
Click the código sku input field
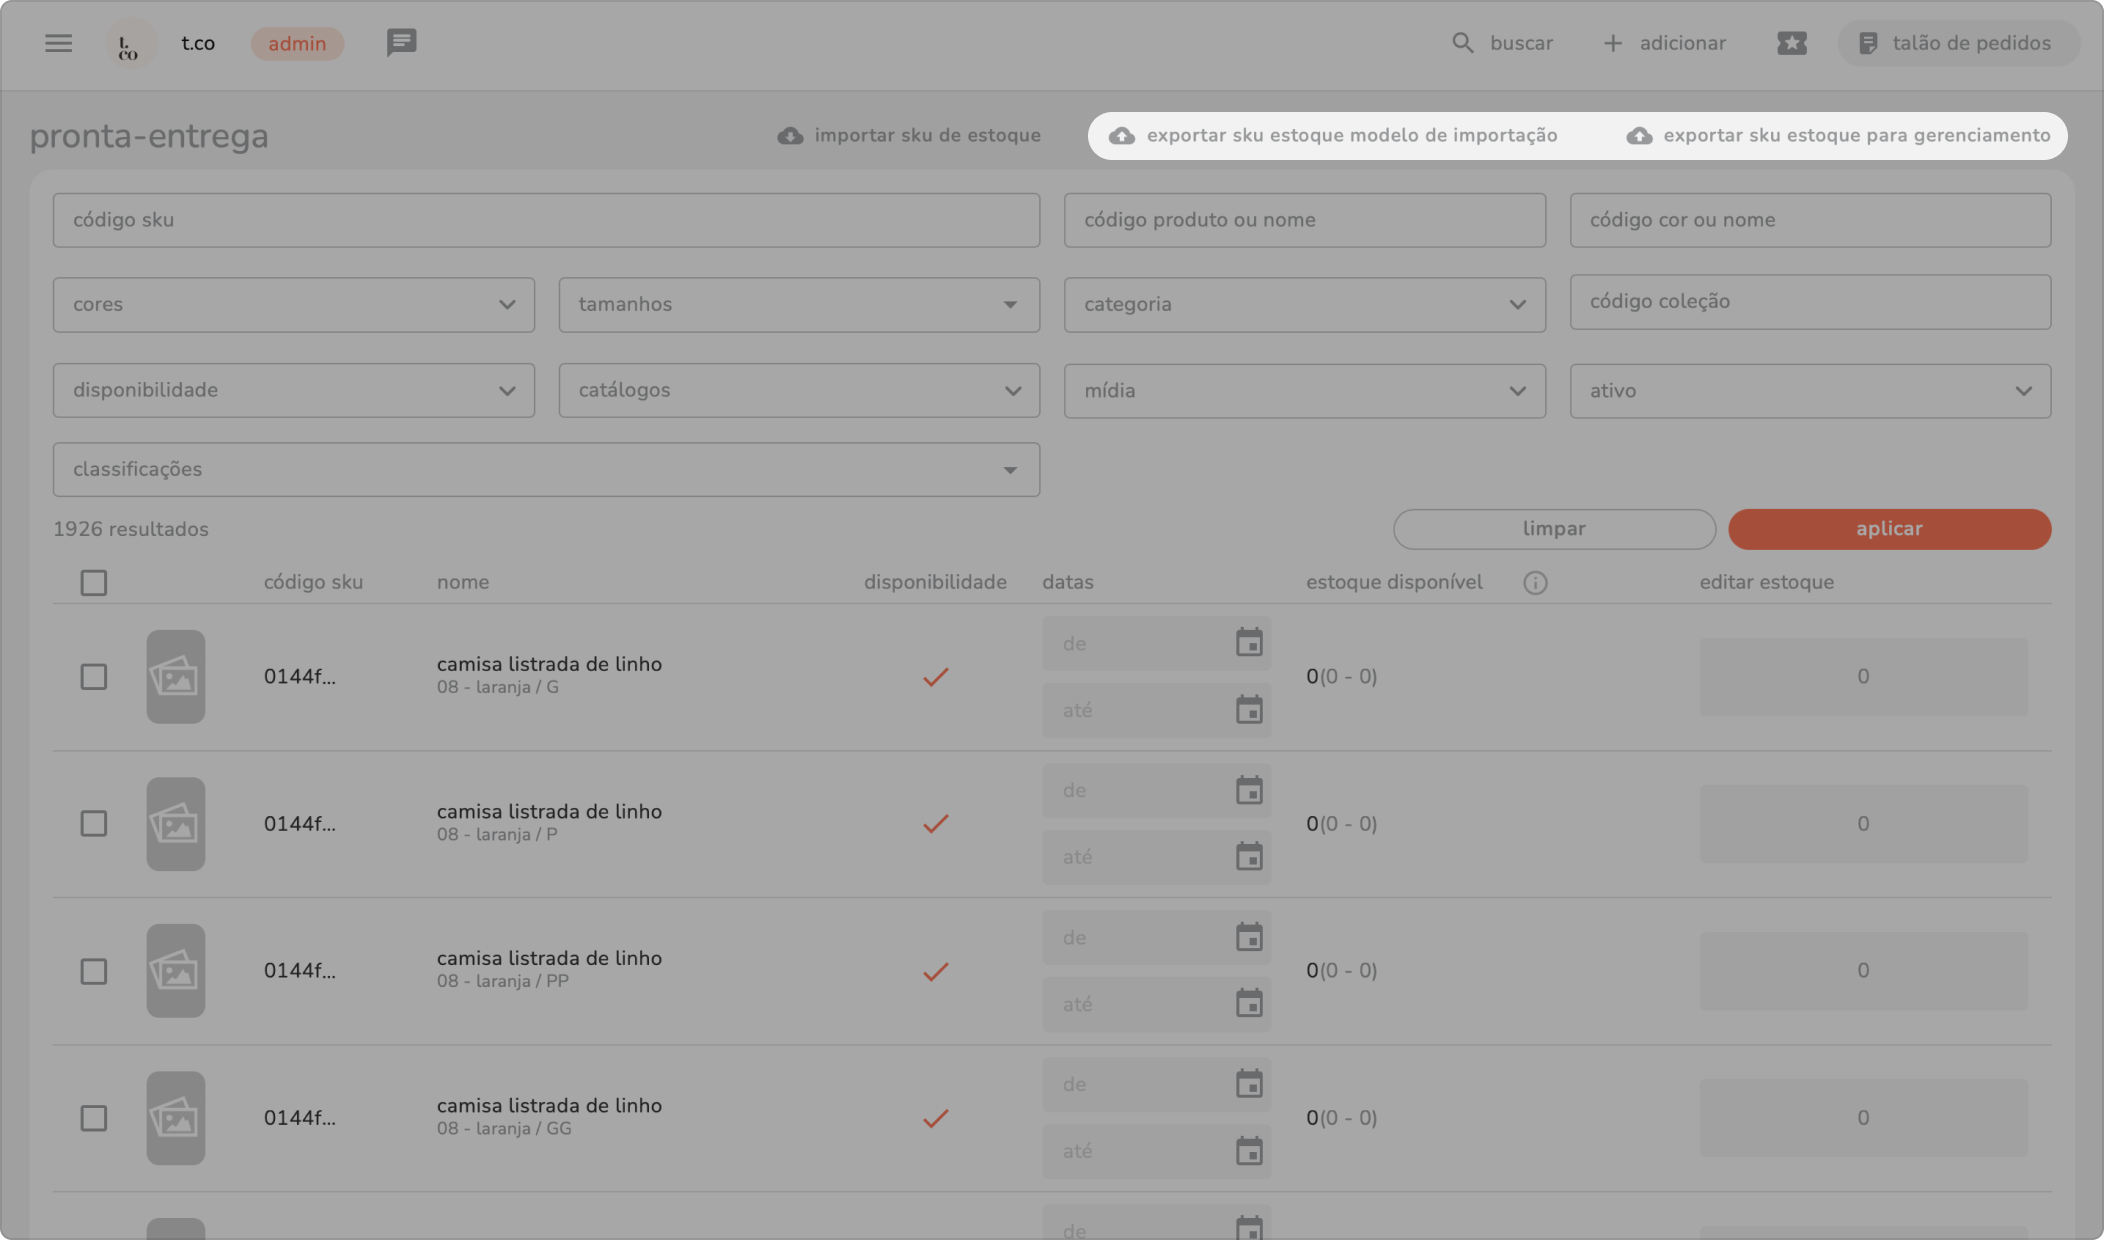[546, 220]
